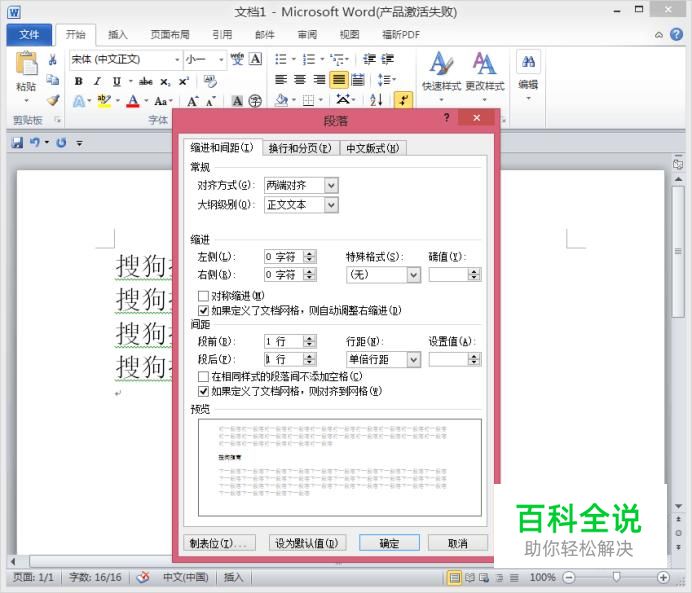
Task: Switch to the Insert ribbon tab
Action: coord(117,34)
